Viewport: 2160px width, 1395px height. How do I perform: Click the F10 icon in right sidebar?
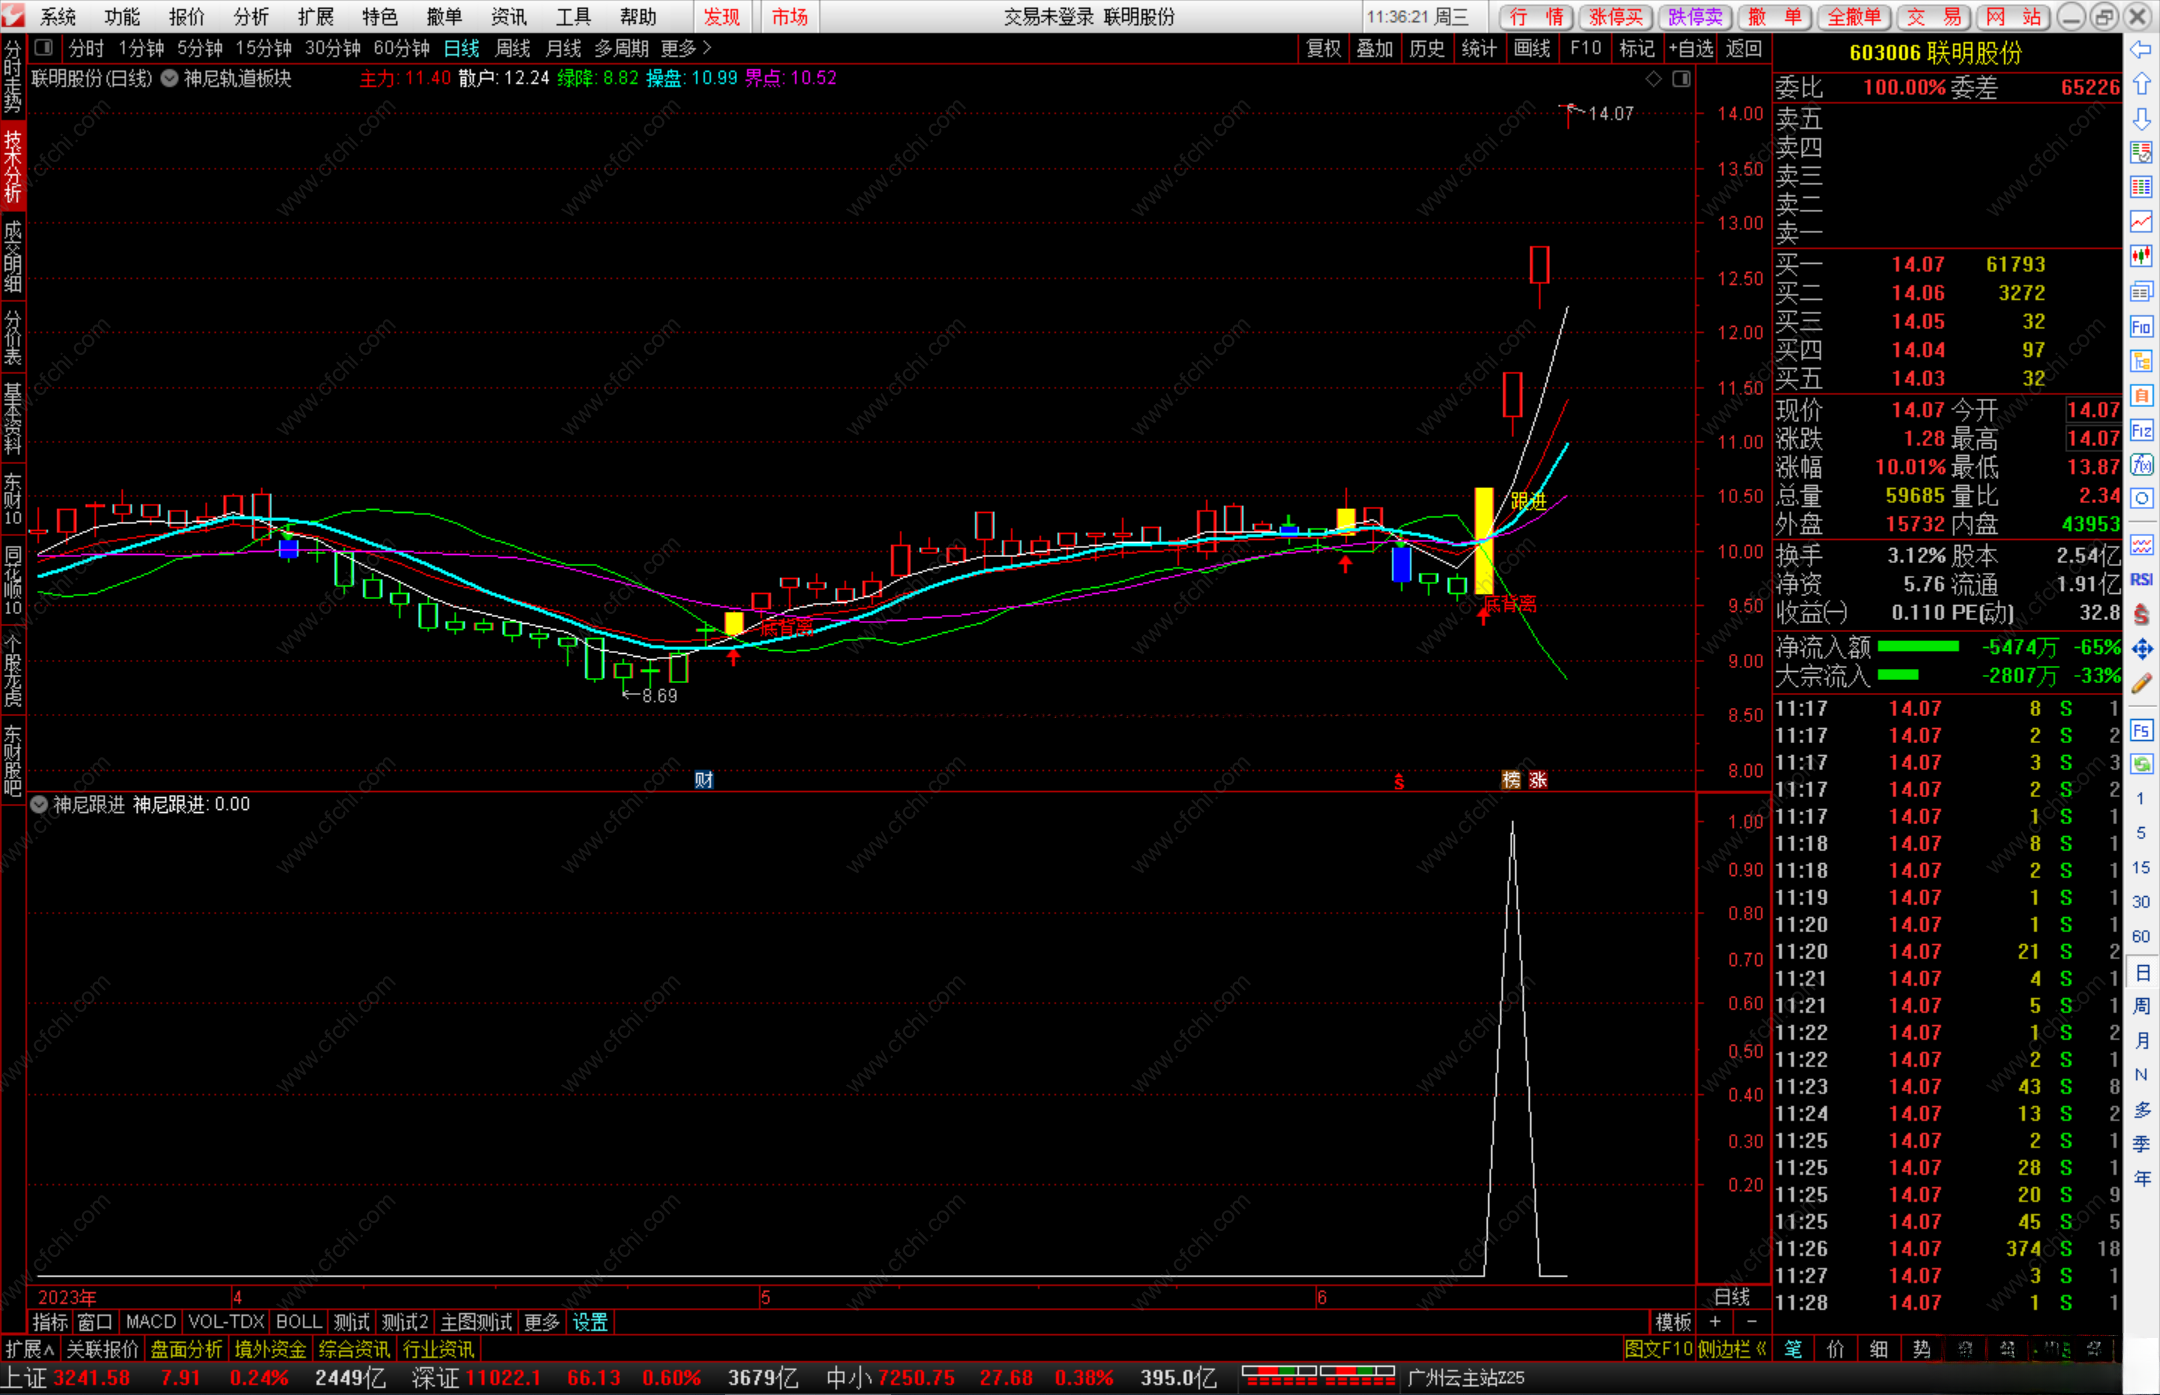click(2141, 327)
